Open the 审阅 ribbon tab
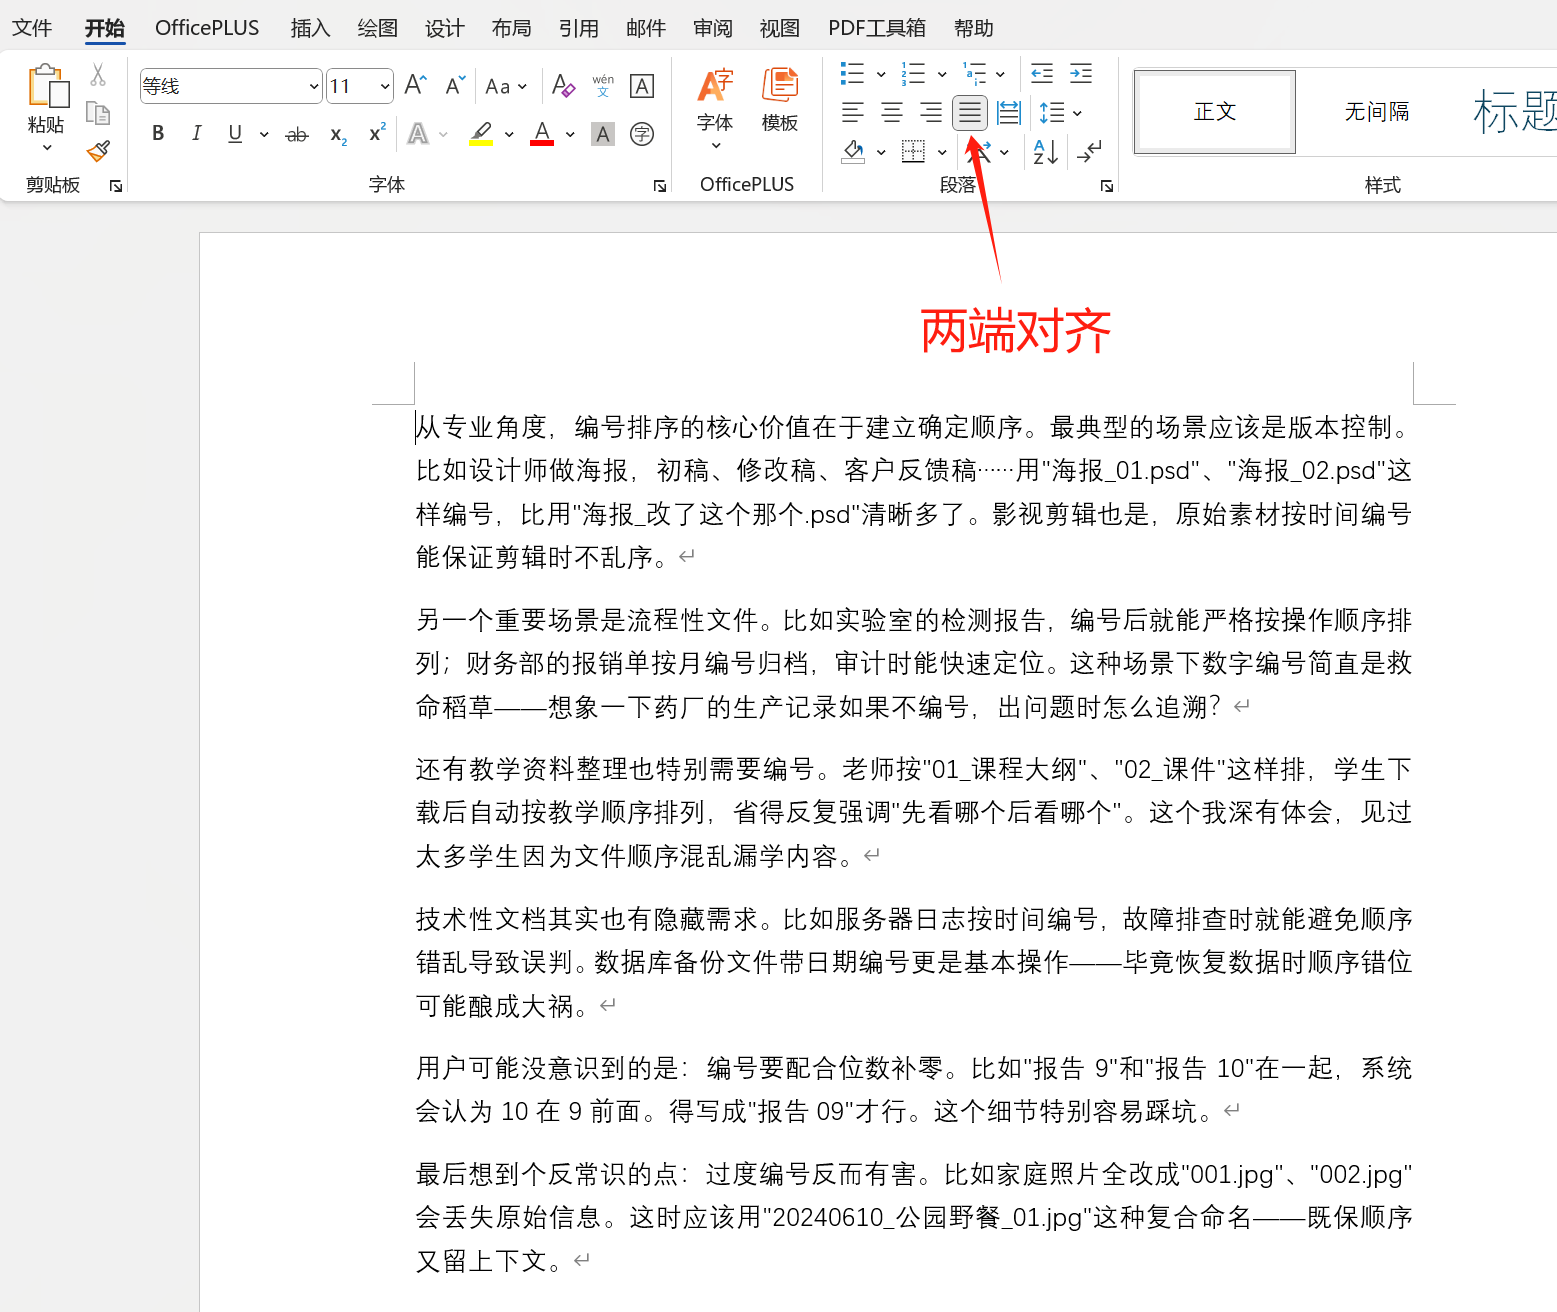 (x=712, y=27)
